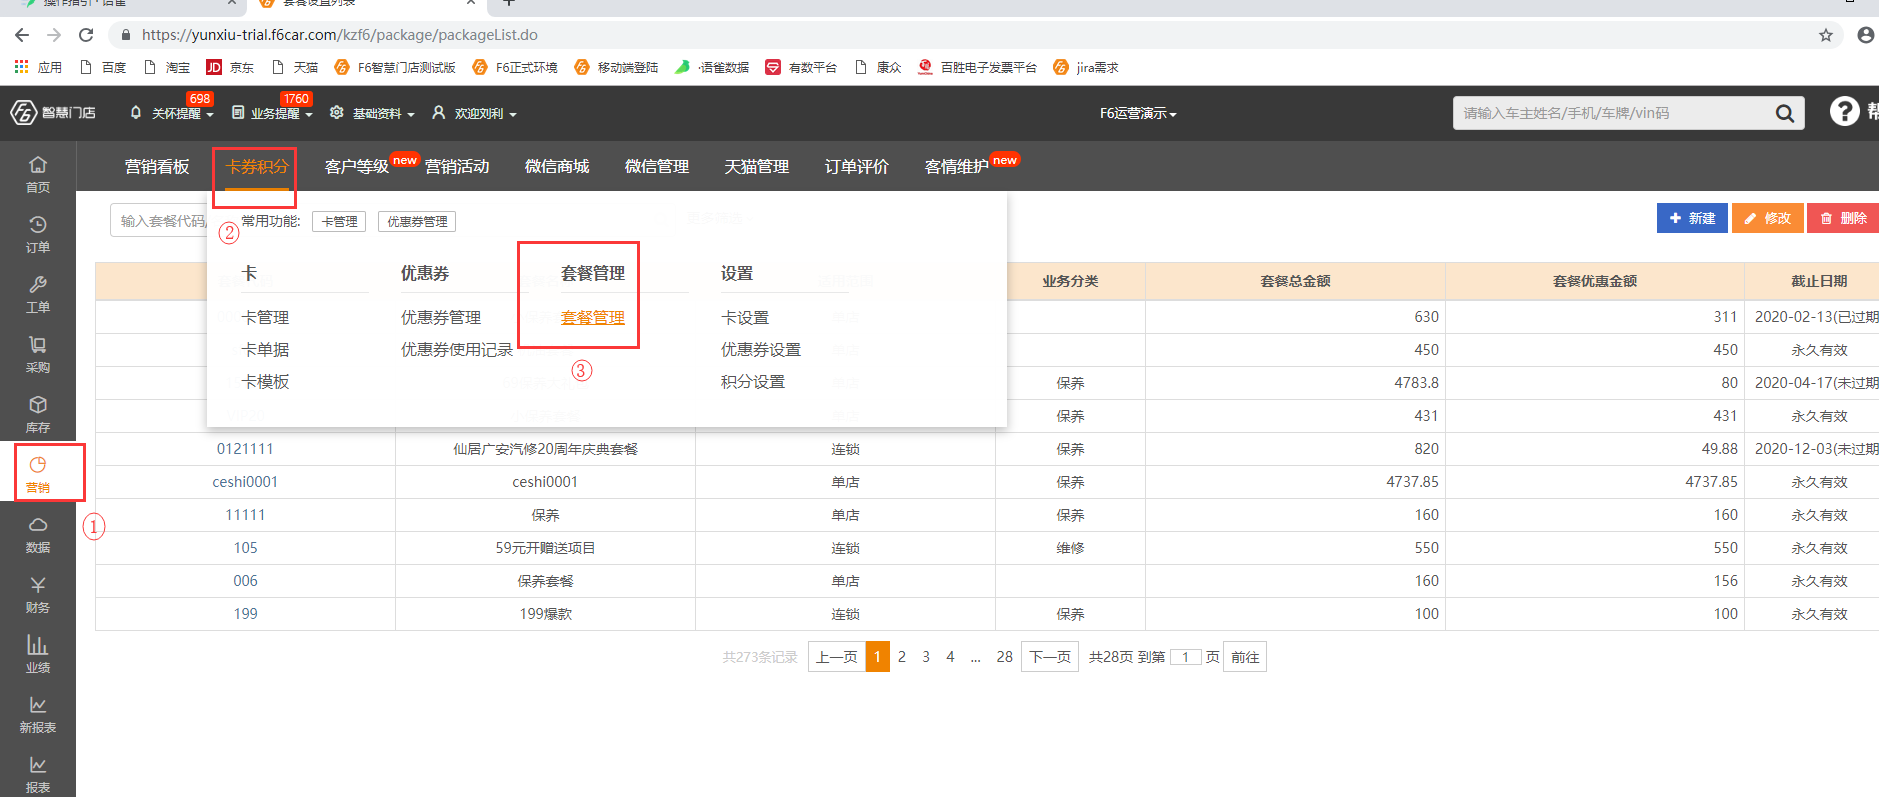
Task: Click the help question mark icon
Action: coord(1844,111)
